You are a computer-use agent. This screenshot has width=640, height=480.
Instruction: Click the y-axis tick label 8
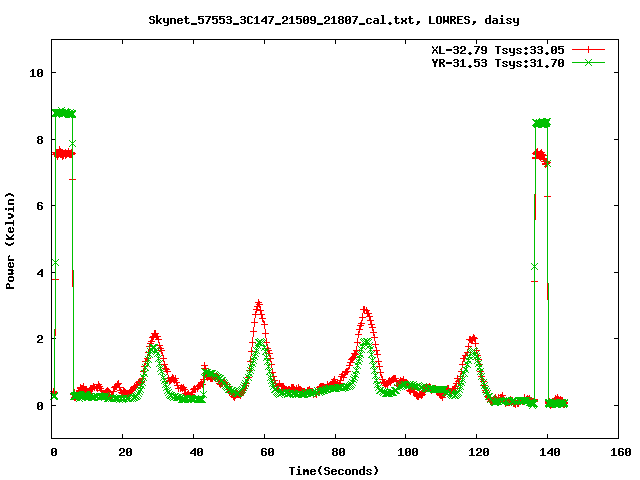[40, 140]
